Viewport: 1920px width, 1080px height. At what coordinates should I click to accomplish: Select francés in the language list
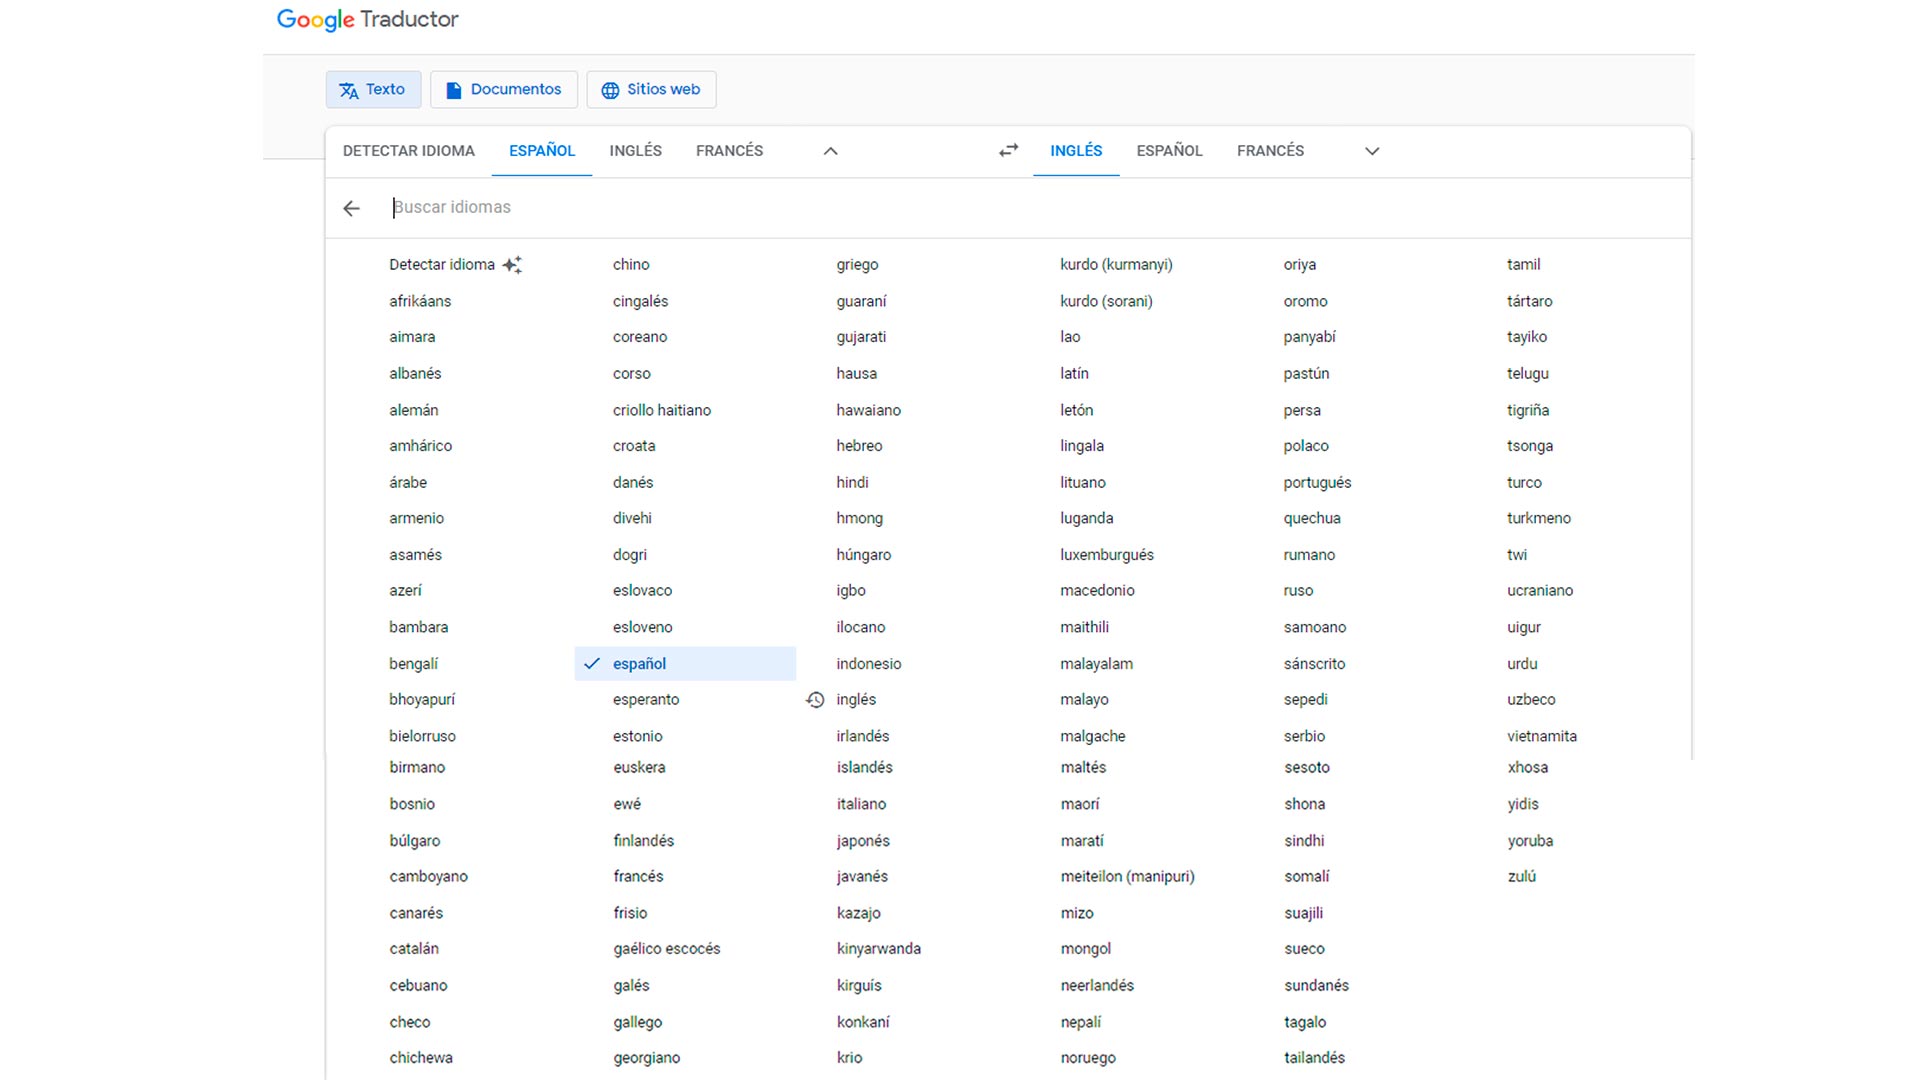coord(638,876)
